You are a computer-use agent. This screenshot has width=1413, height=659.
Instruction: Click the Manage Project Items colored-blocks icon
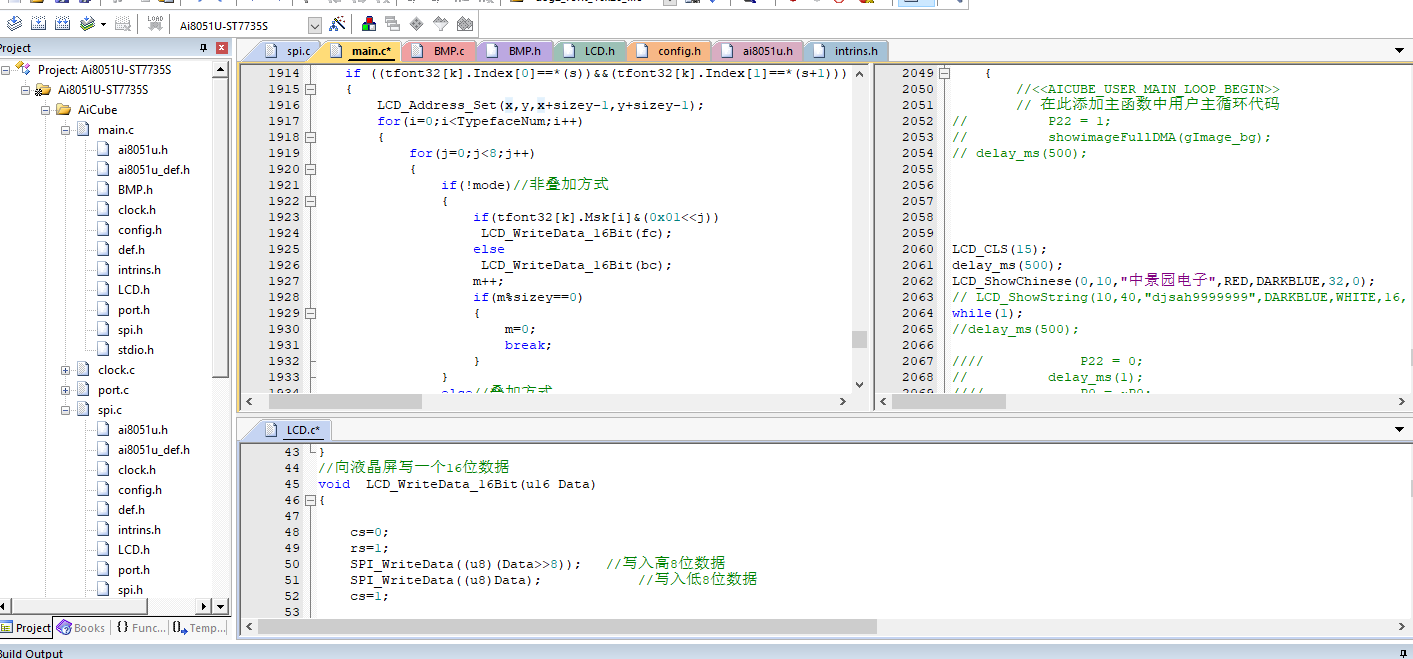369,24
